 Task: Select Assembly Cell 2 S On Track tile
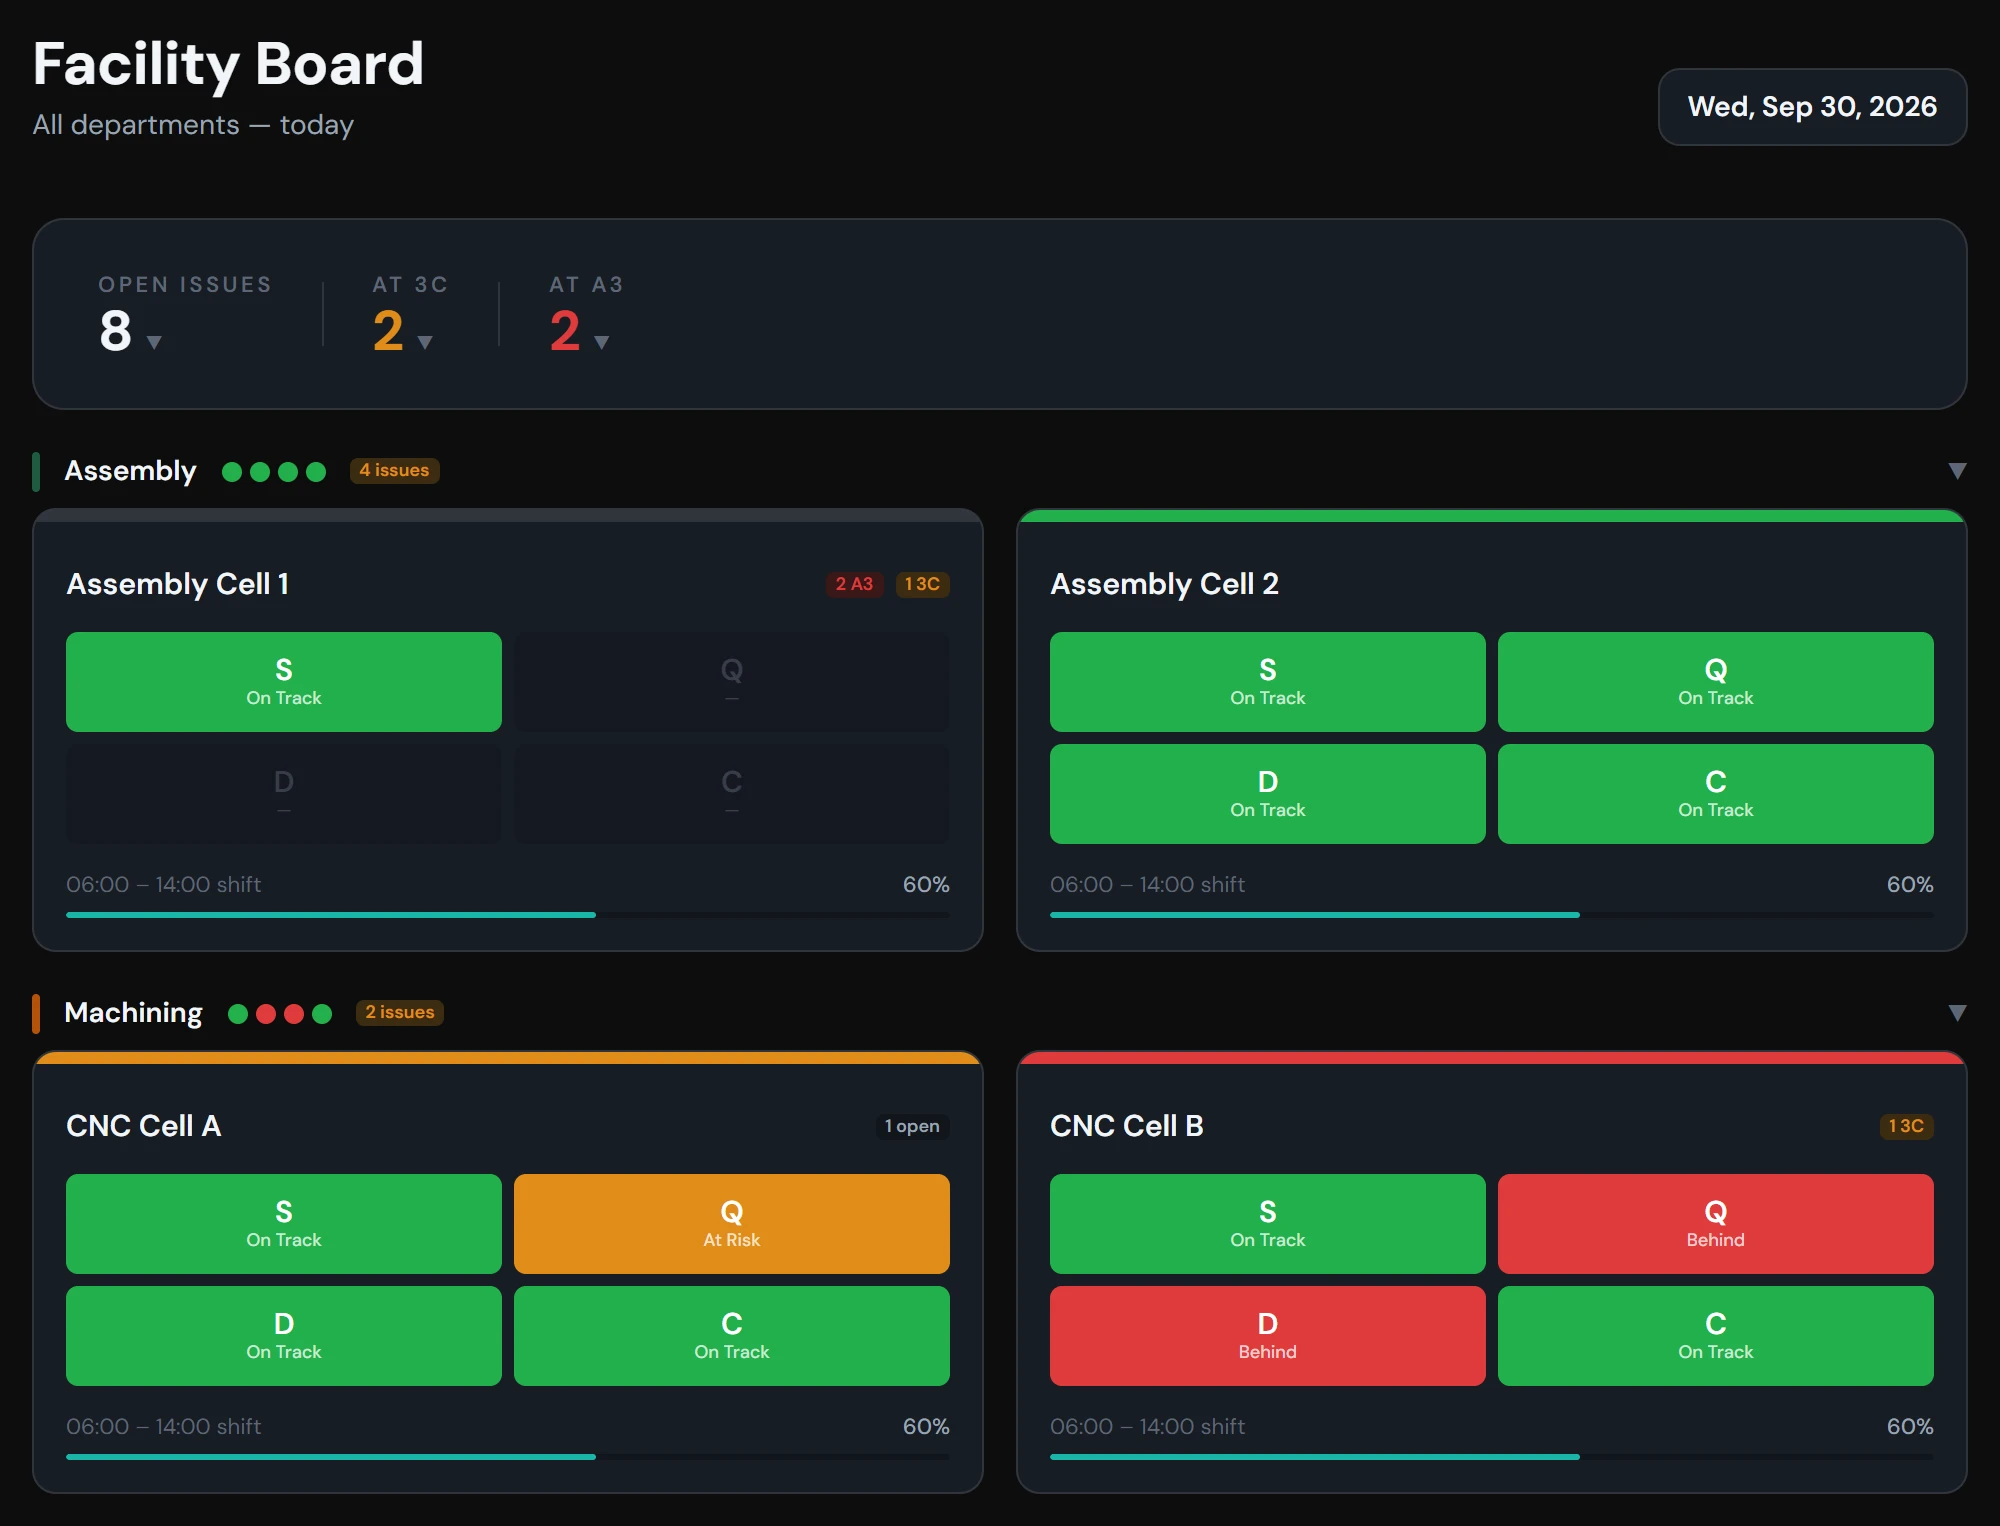click(x=1268, y=682)
